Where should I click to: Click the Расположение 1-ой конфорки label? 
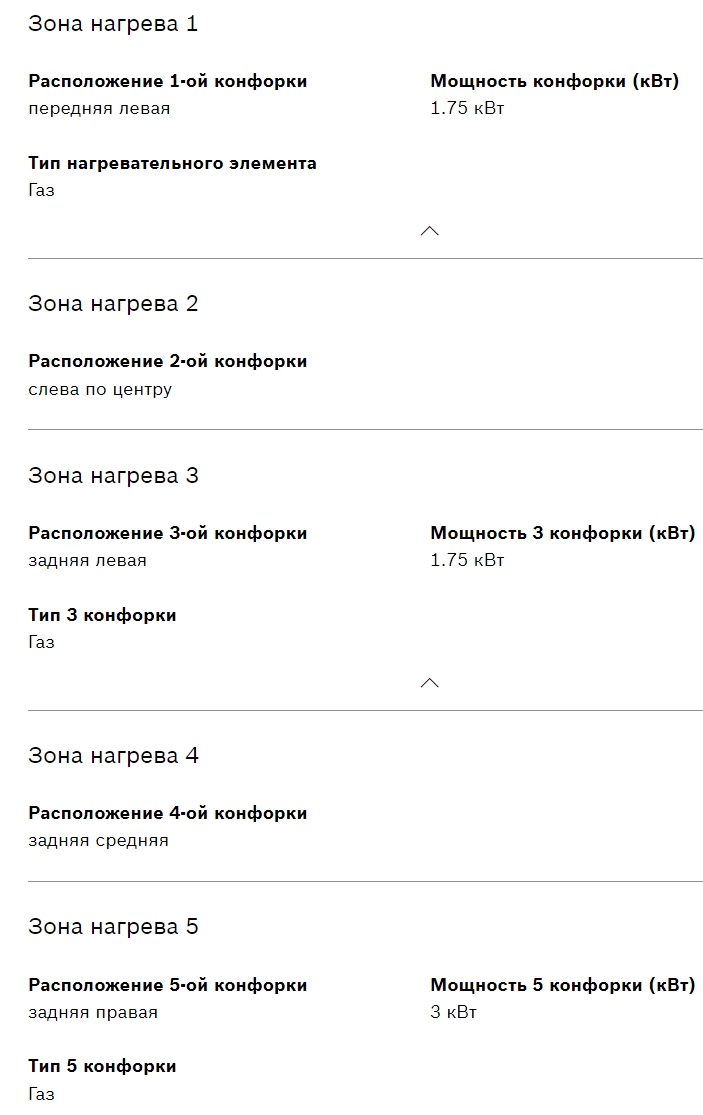168,81
